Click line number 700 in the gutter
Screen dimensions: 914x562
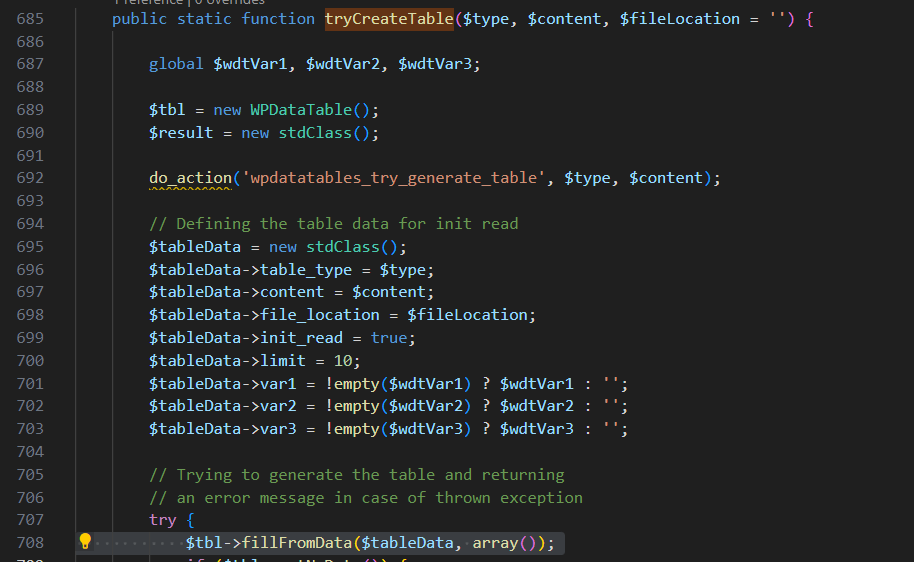click(x=30, y=361)
